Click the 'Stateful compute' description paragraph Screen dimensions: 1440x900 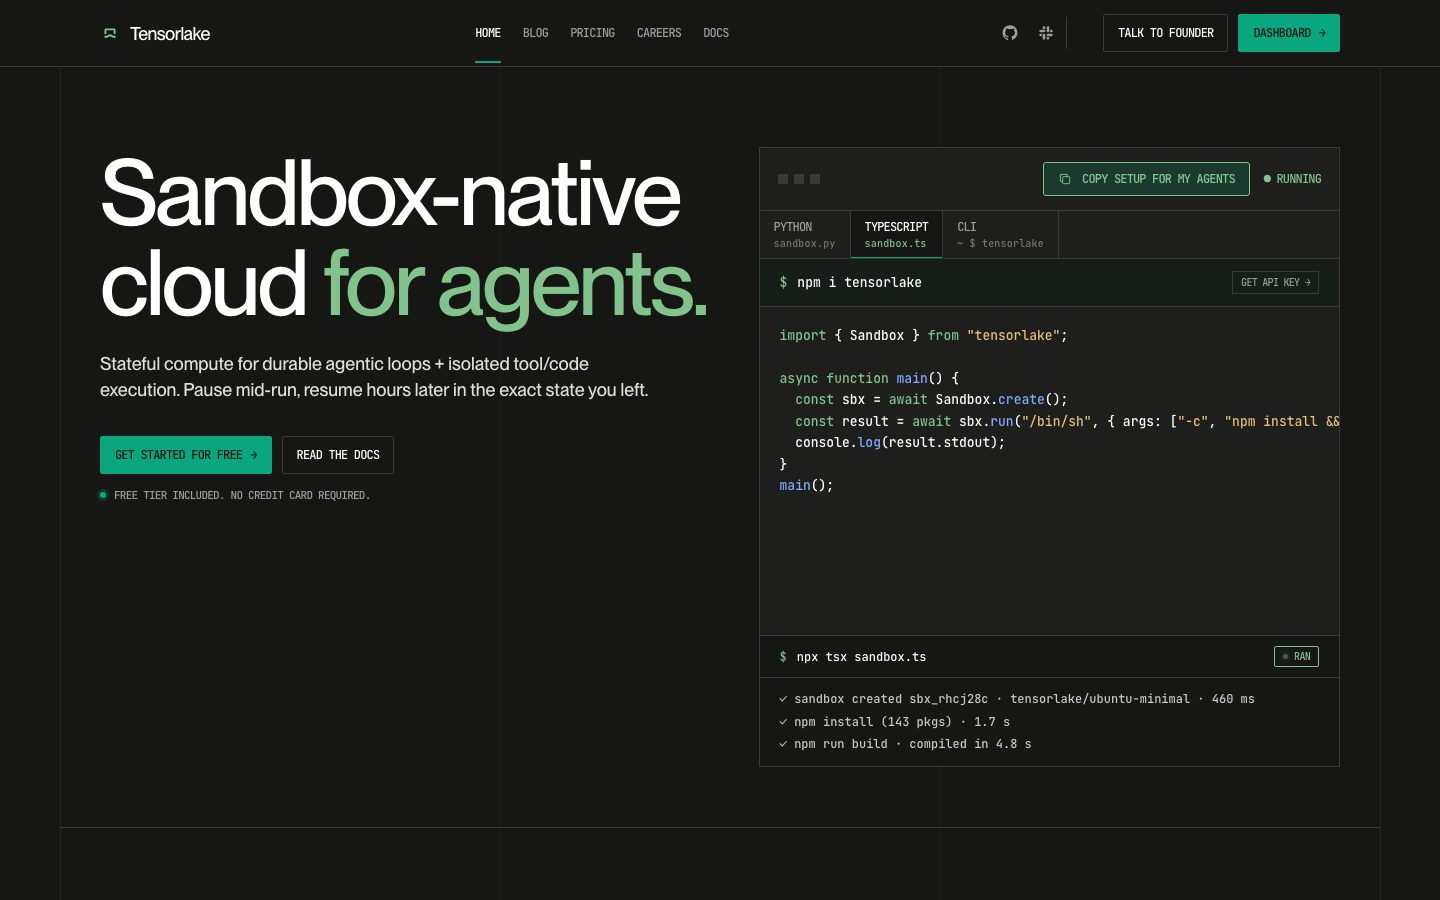coord(374,377)
